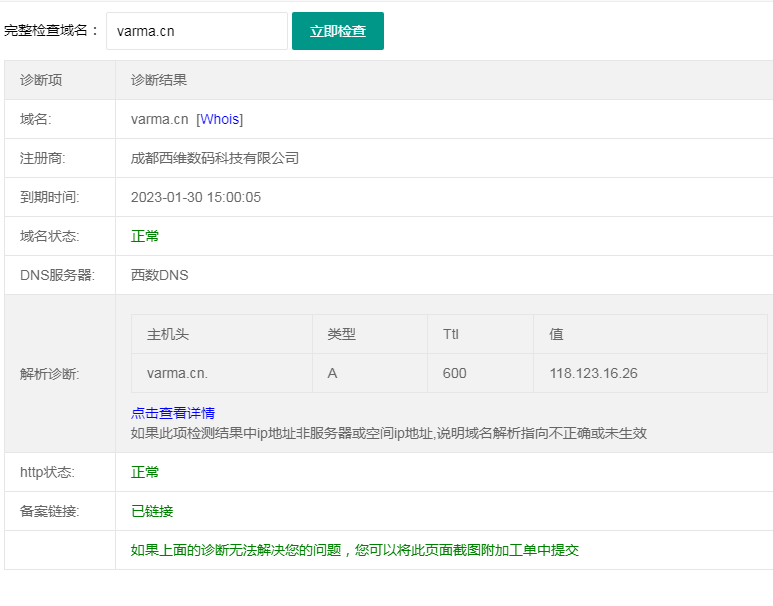
Task: Open the Whois link next to varma.cn
Action: [x=220, y=119]
